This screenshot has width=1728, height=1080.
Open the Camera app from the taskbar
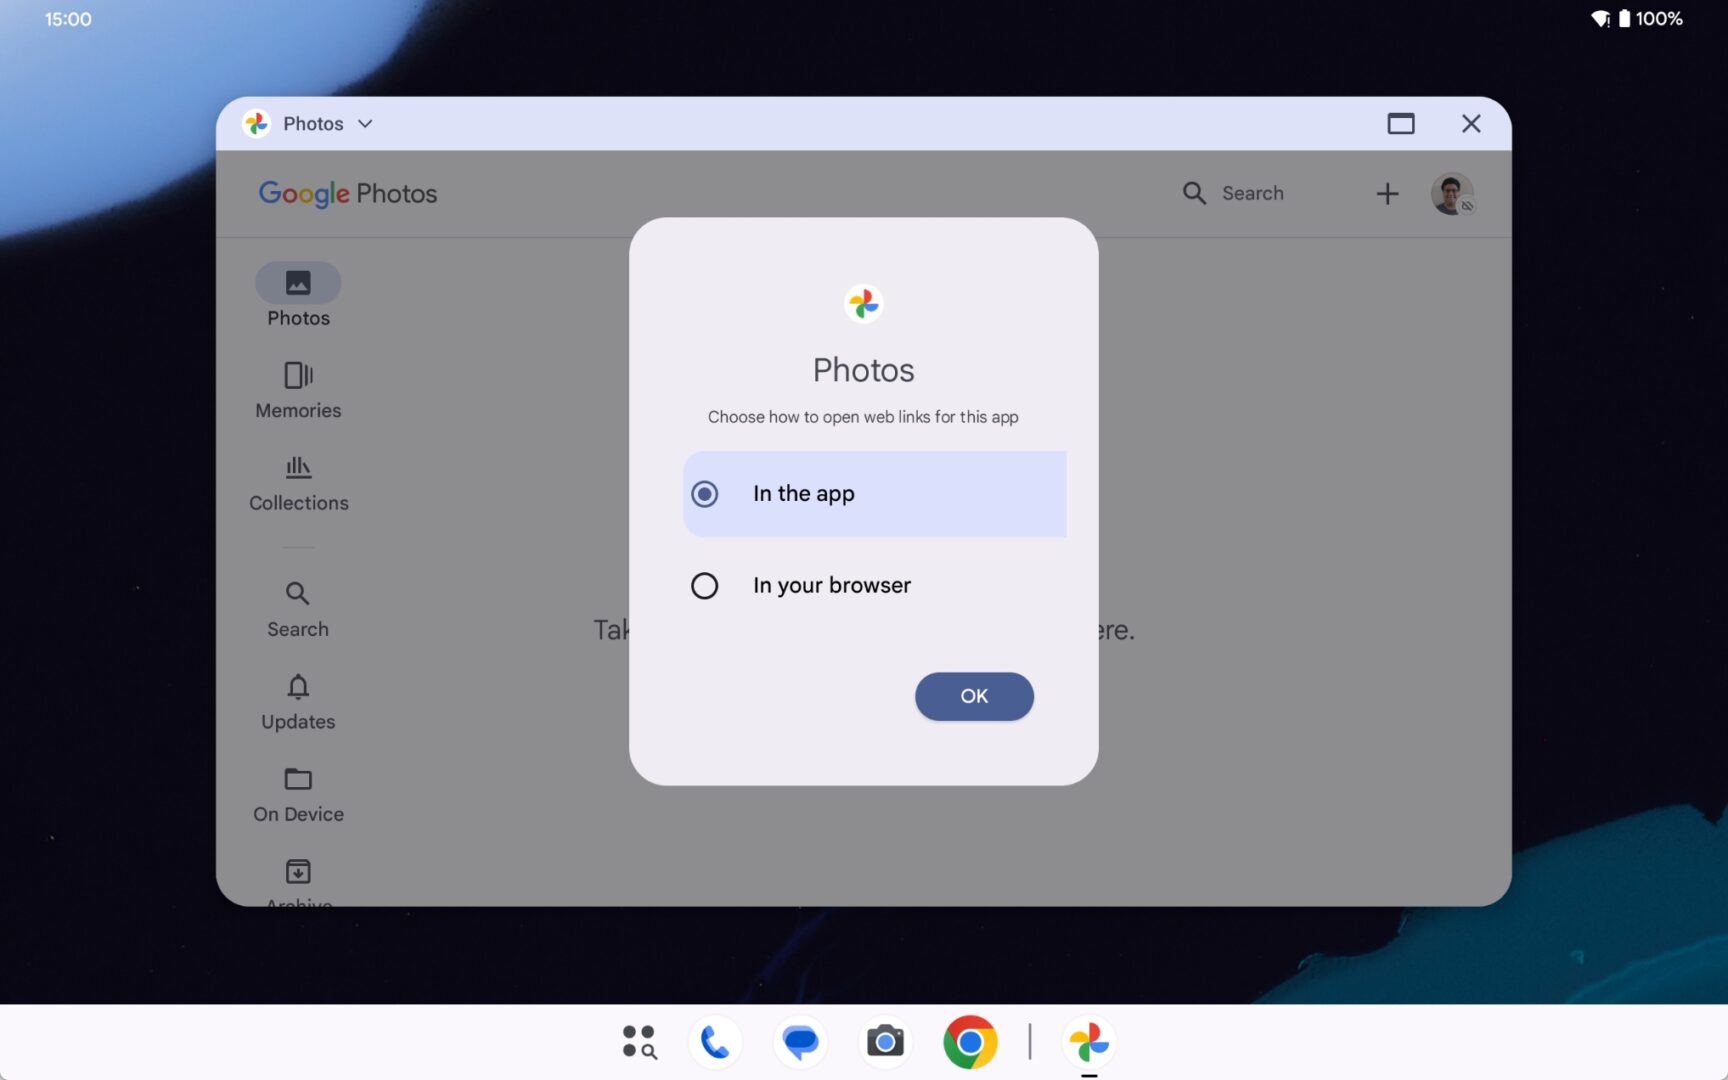885,1041
